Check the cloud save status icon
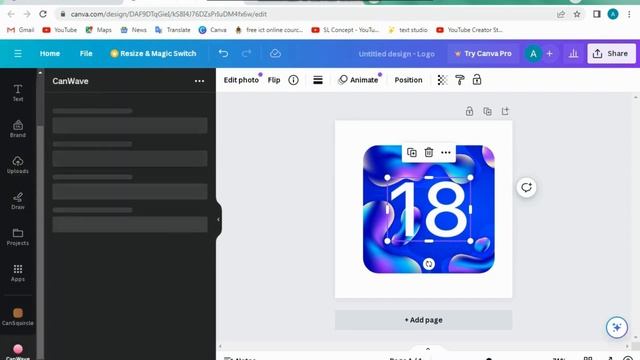This screenshot has width=640, height=360. pos(275,53)
